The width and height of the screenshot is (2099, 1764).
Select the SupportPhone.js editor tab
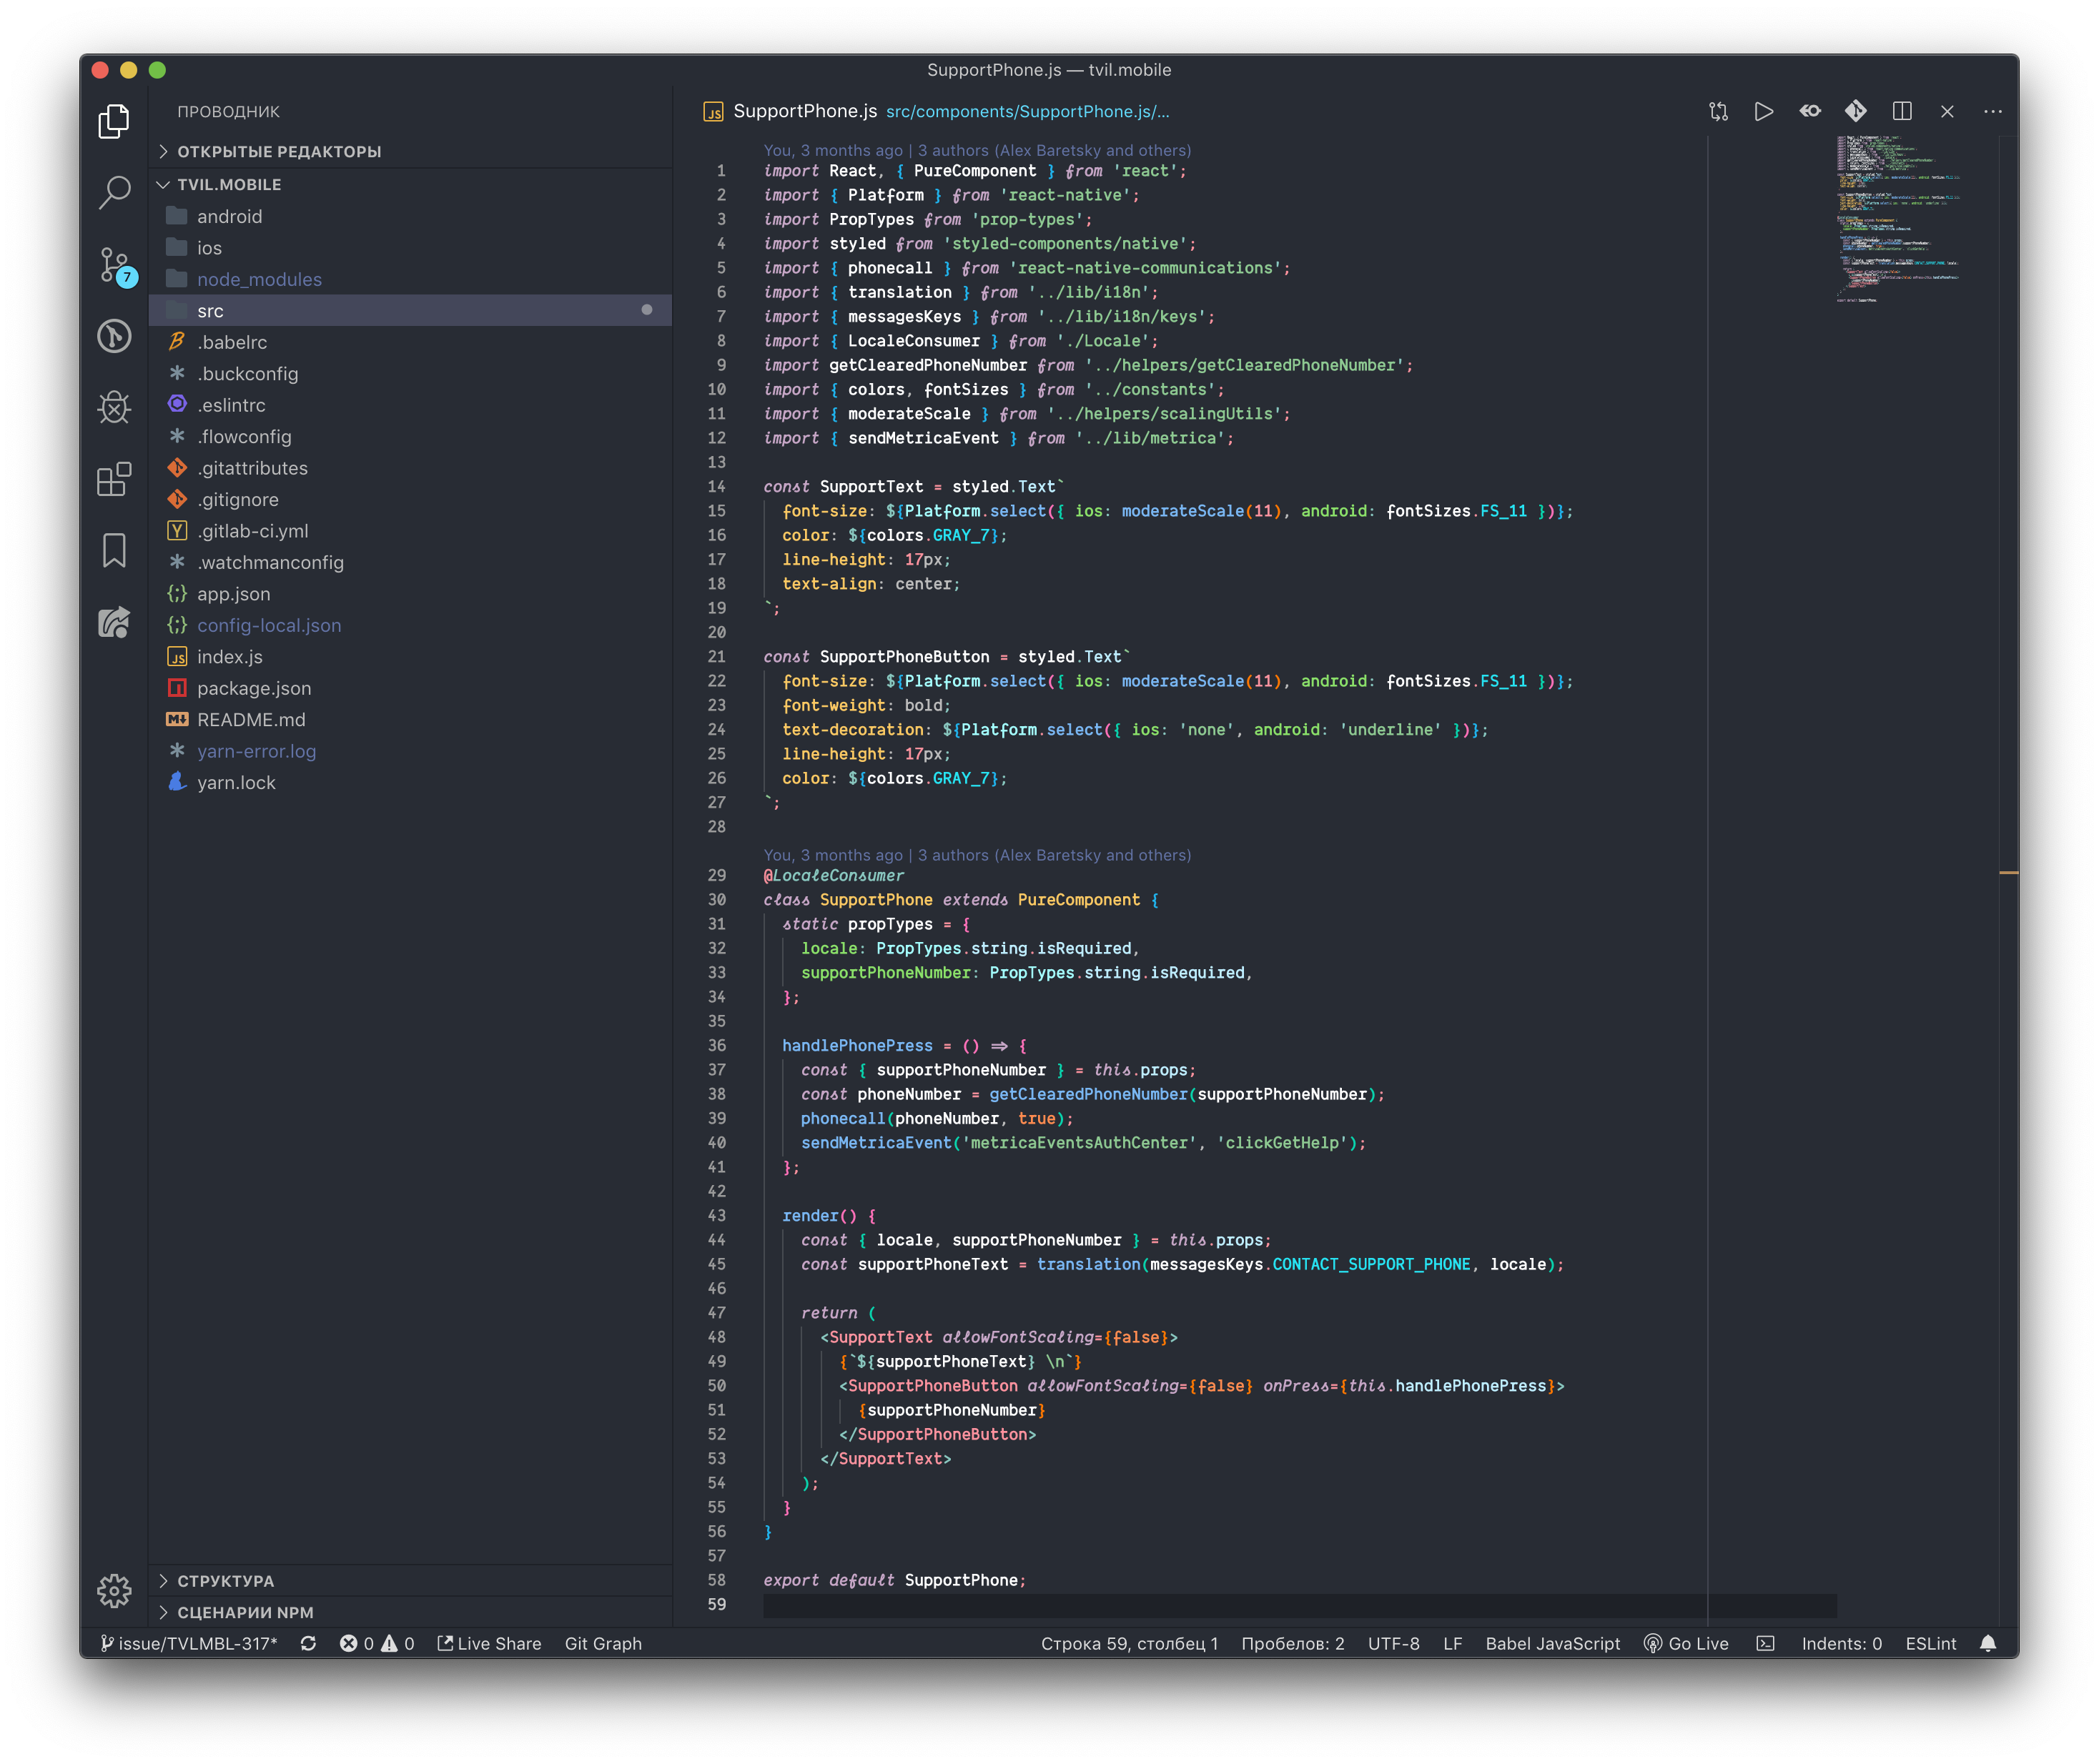coord(805,111)
